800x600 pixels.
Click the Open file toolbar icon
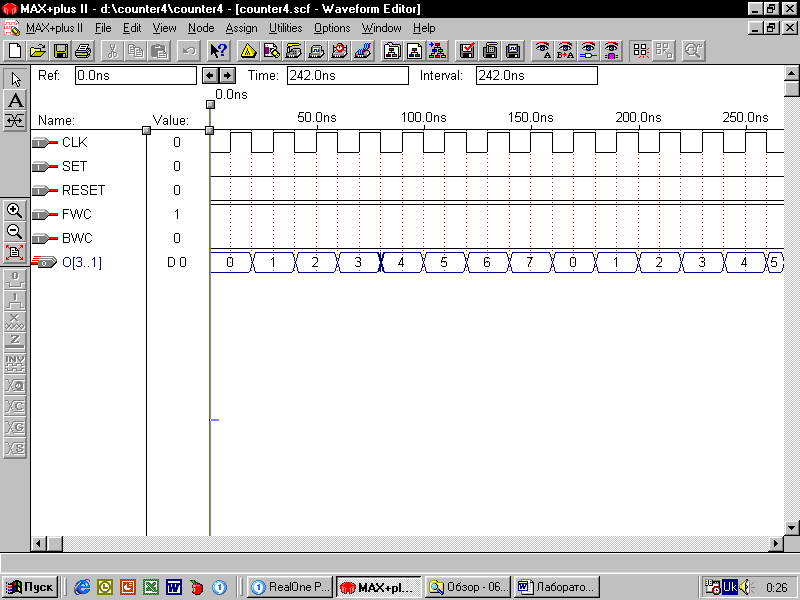(38, 50)
